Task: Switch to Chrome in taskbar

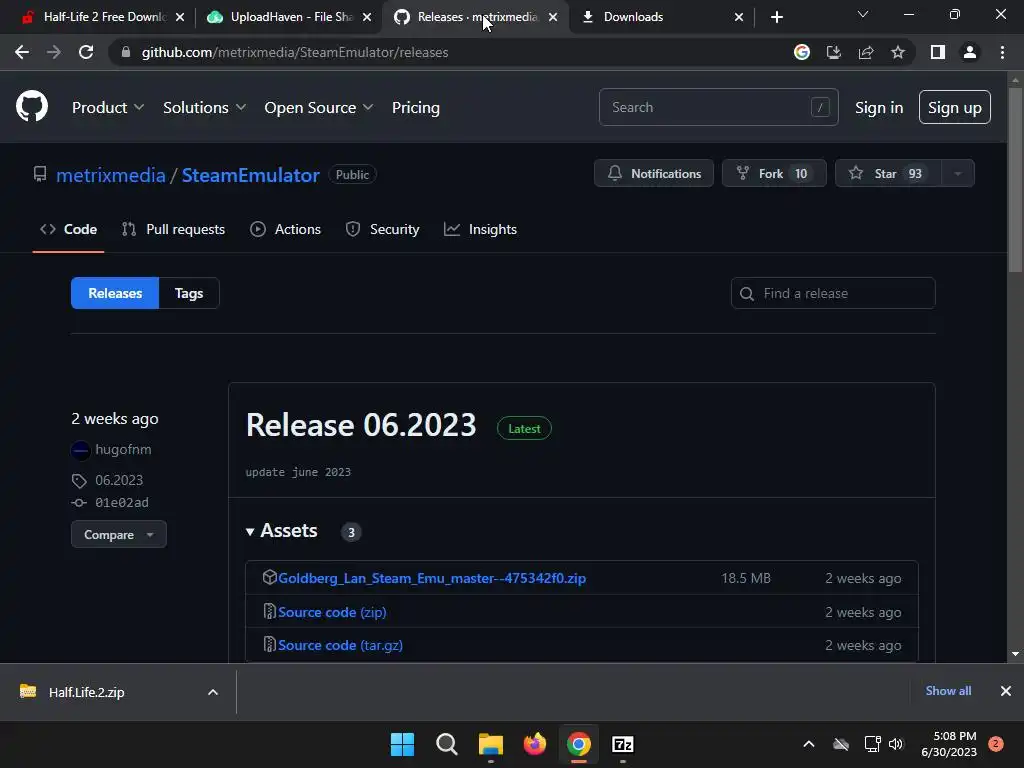Action: click(x=579, y=744)
